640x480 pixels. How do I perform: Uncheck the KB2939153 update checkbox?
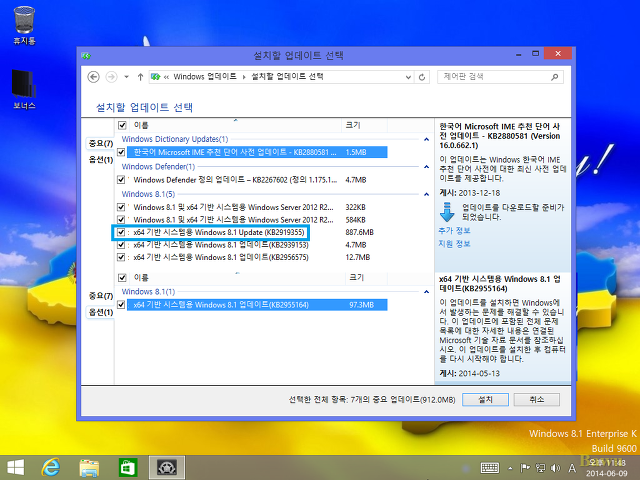[121, 245]
